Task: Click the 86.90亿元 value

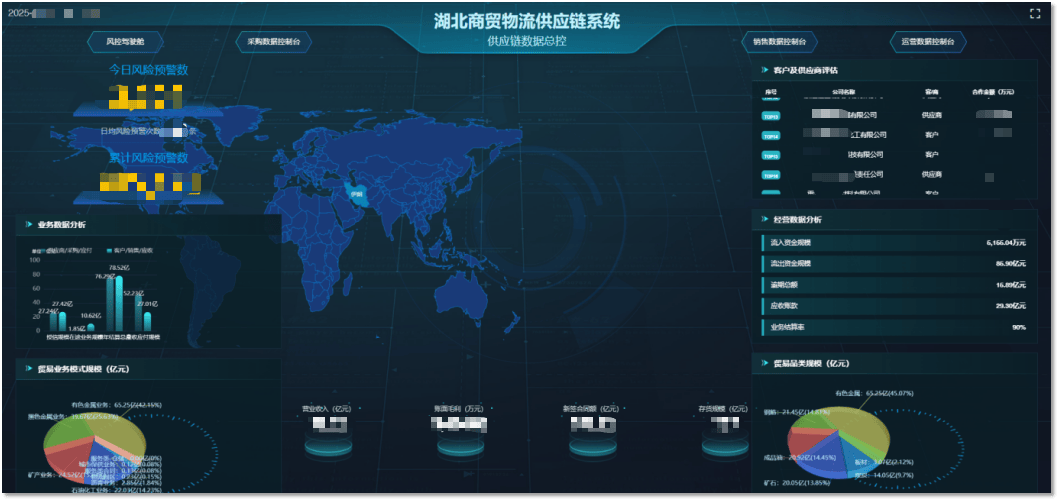Action: [x=1011, y=263]
